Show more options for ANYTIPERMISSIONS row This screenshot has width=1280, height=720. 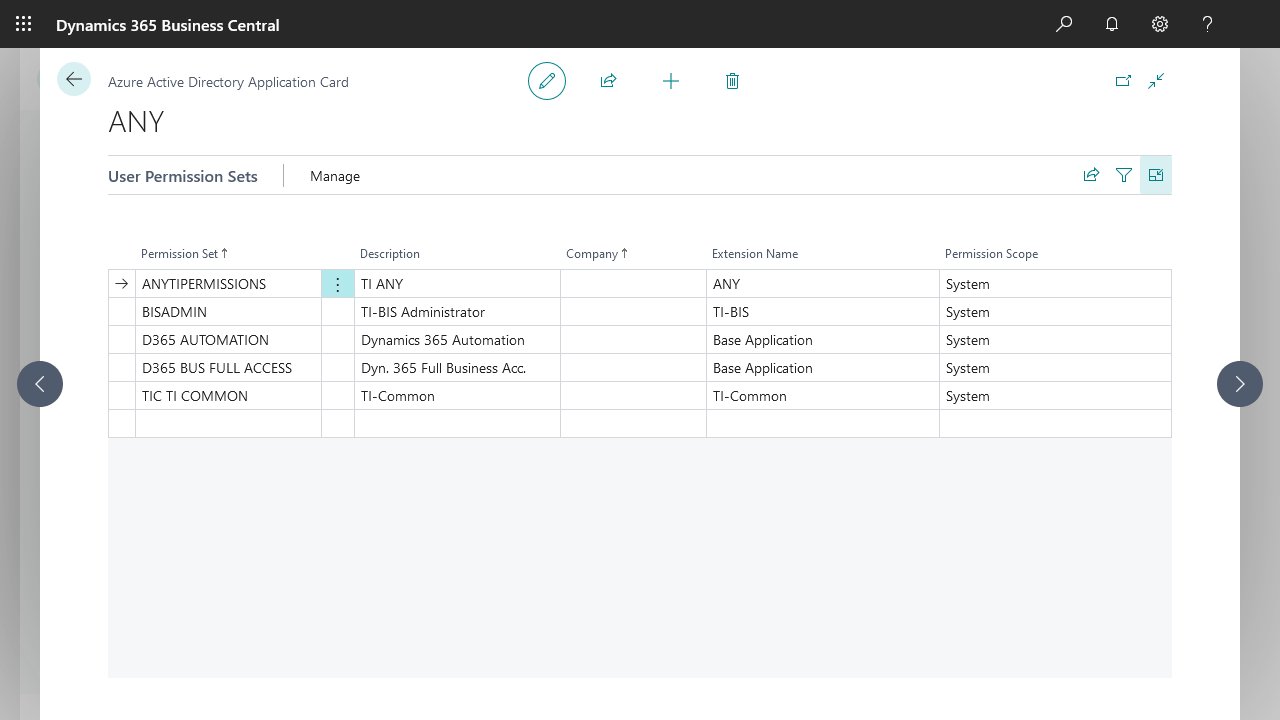point(338,284)
